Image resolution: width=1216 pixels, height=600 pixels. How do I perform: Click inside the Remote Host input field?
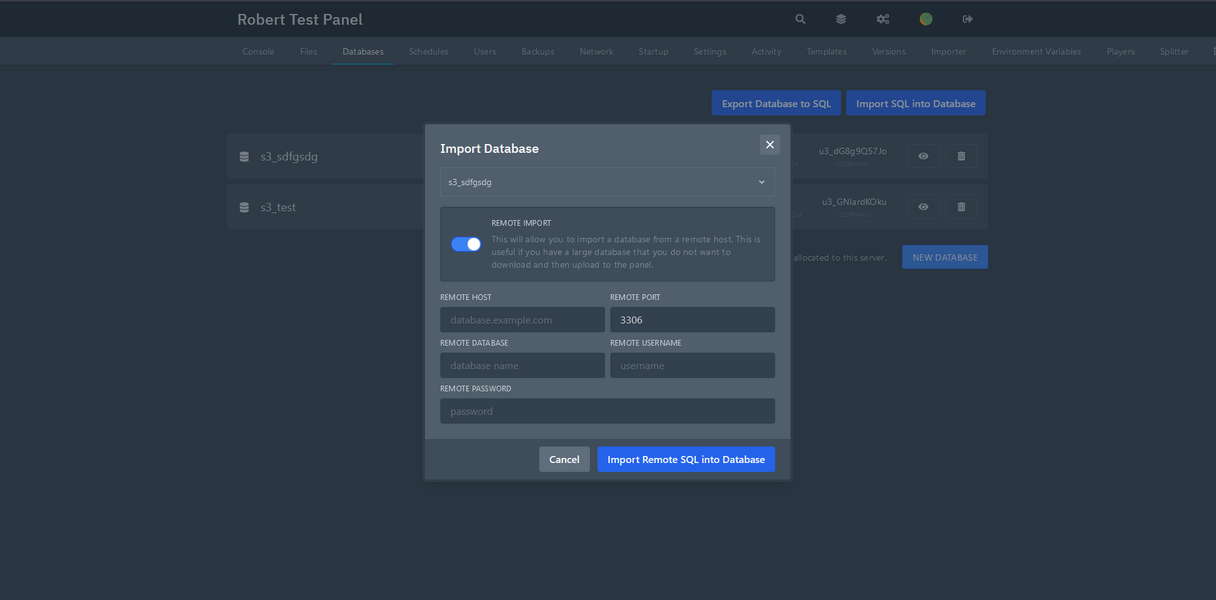click(522, 319)
